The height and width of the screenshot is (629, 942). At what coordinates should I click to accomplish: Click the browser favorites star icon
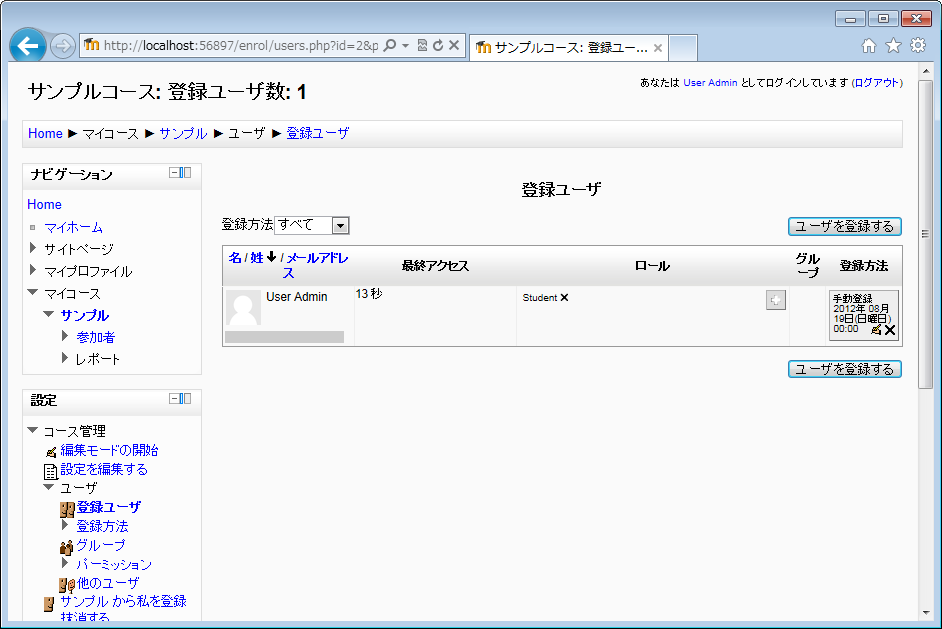click(x=893, y=45)
